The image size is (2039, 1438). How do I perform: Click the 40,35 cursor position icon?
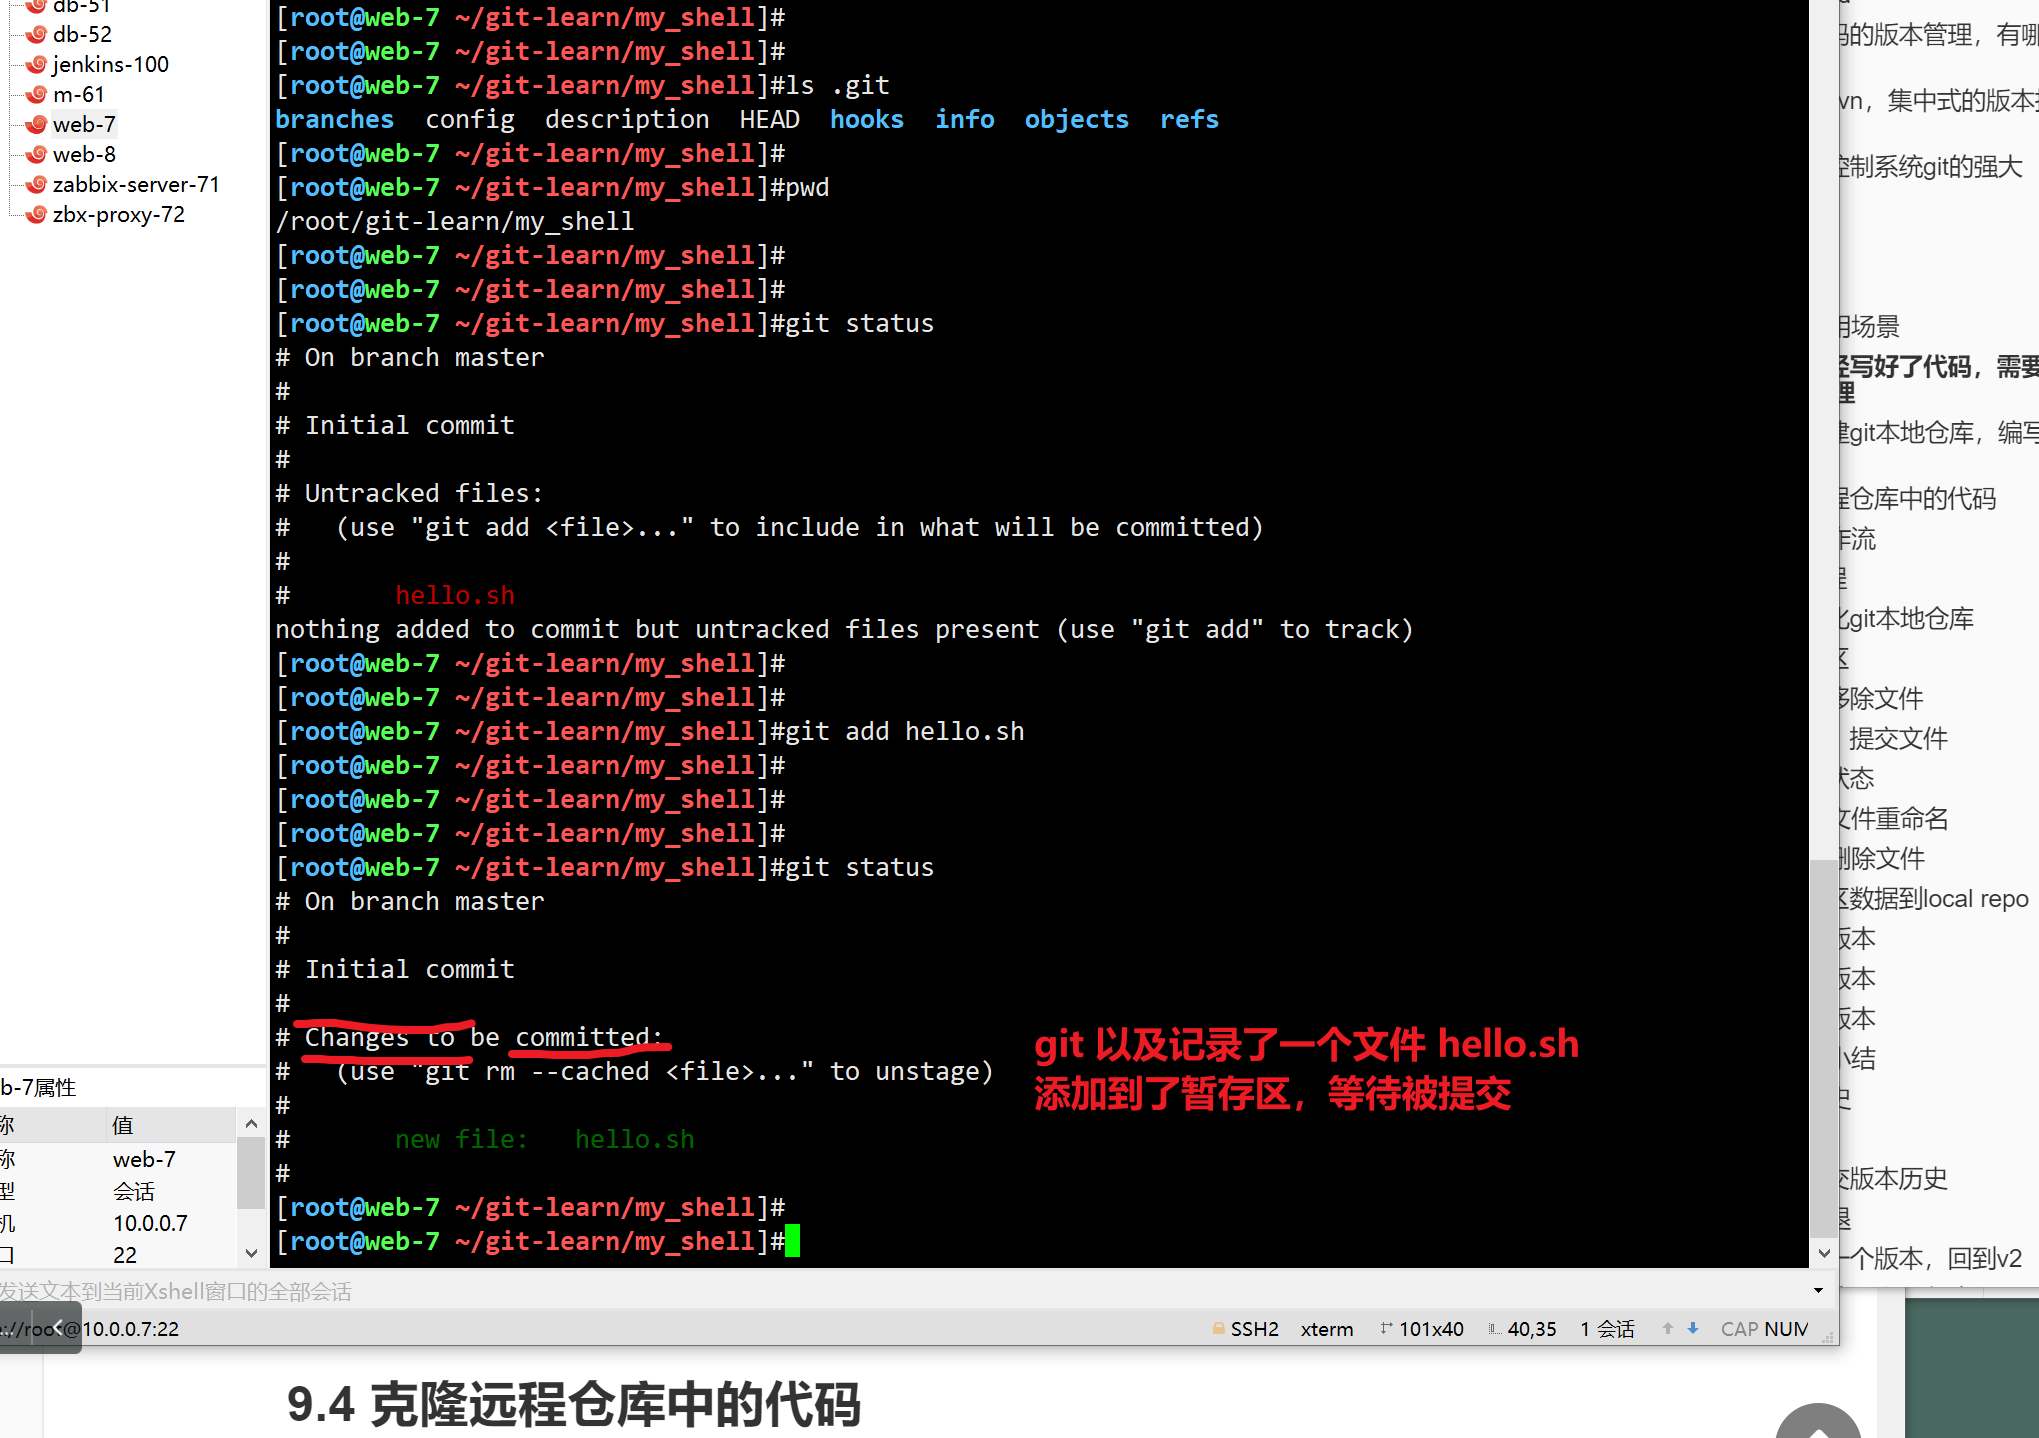click(1496, 1328)
